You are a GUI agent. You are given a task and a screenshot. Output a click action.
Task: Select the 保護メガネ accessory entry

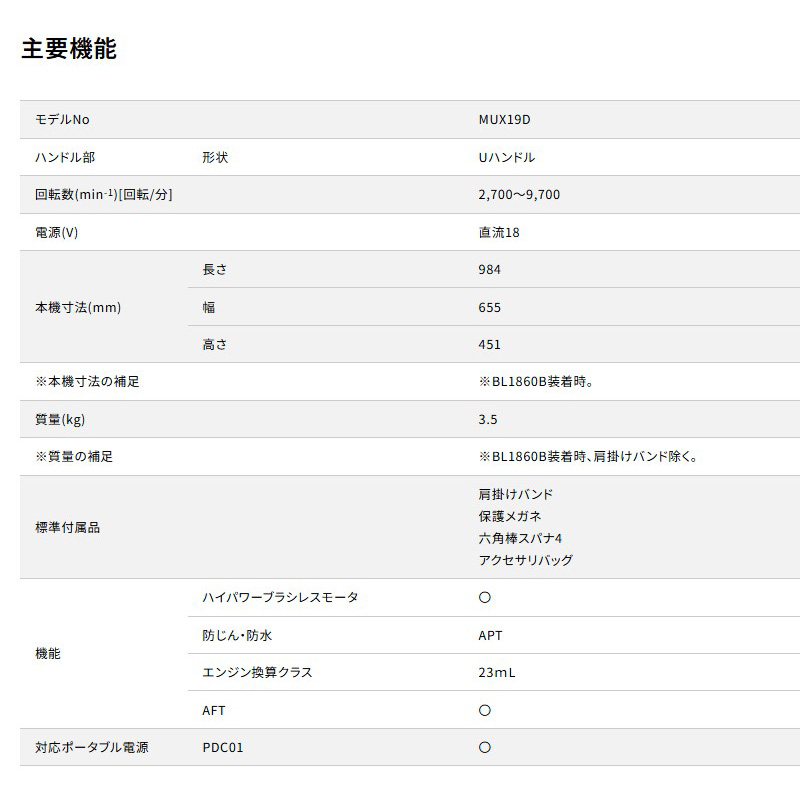click(509, 516)
